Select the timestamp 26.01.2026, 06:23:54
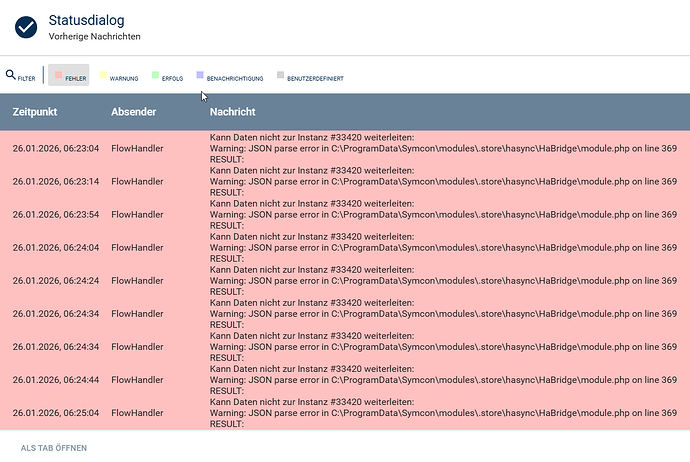Screen dimensions: 690x462 tap(56, 215)
